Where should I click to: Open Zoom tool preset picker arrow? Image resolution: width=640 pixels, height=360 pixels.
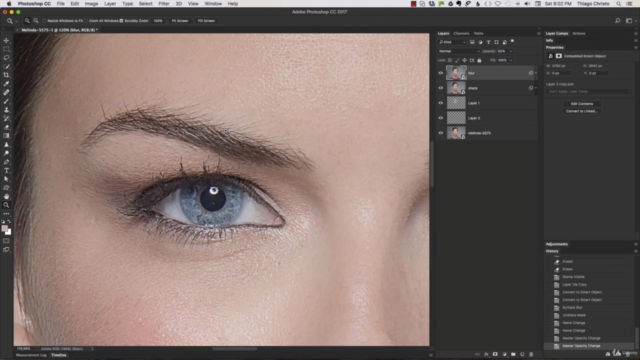click(16, 21)
